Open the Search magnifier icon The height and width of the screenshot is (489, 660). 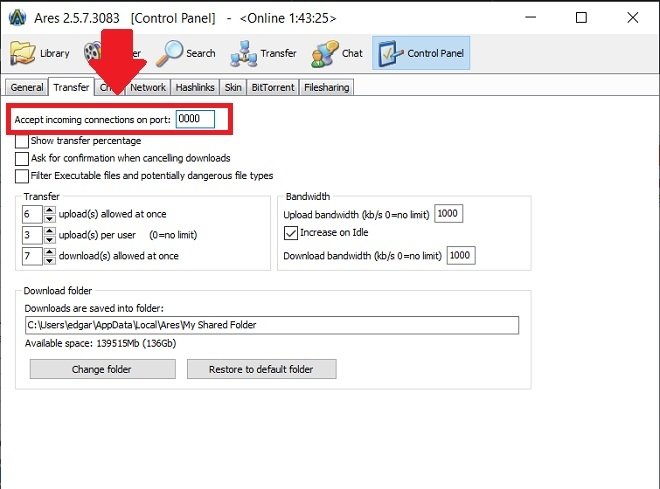[169, 53]
